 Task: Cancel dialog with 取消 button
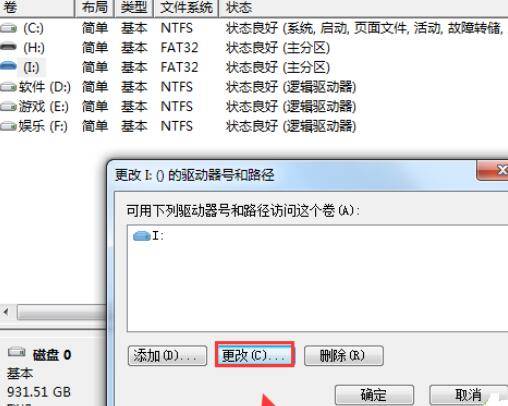click(468, 395)
